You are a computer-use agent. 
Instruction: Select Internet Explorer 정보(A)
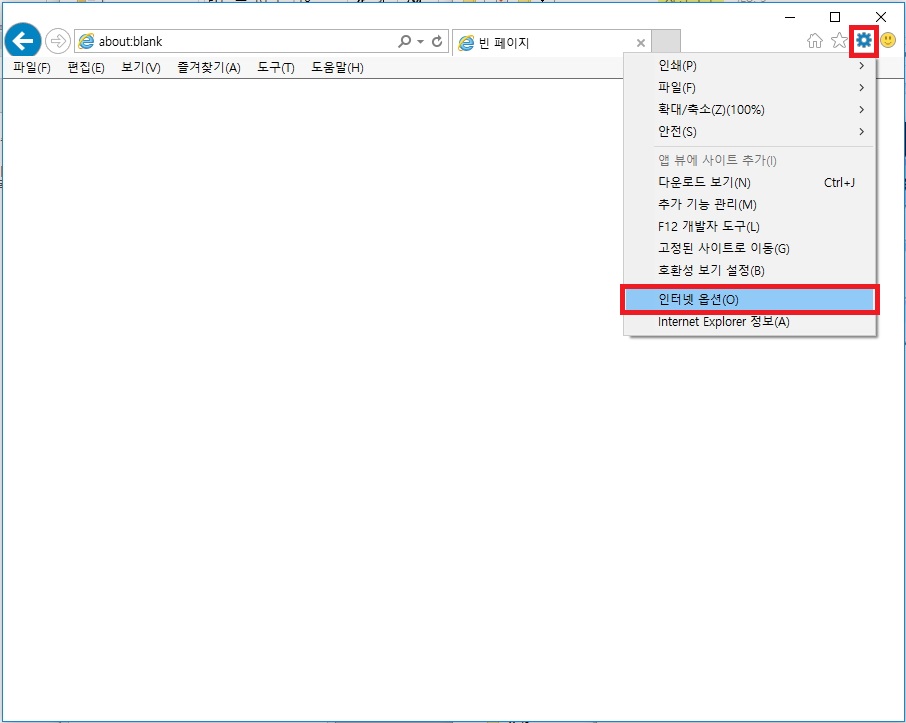[x=750, y=322]
